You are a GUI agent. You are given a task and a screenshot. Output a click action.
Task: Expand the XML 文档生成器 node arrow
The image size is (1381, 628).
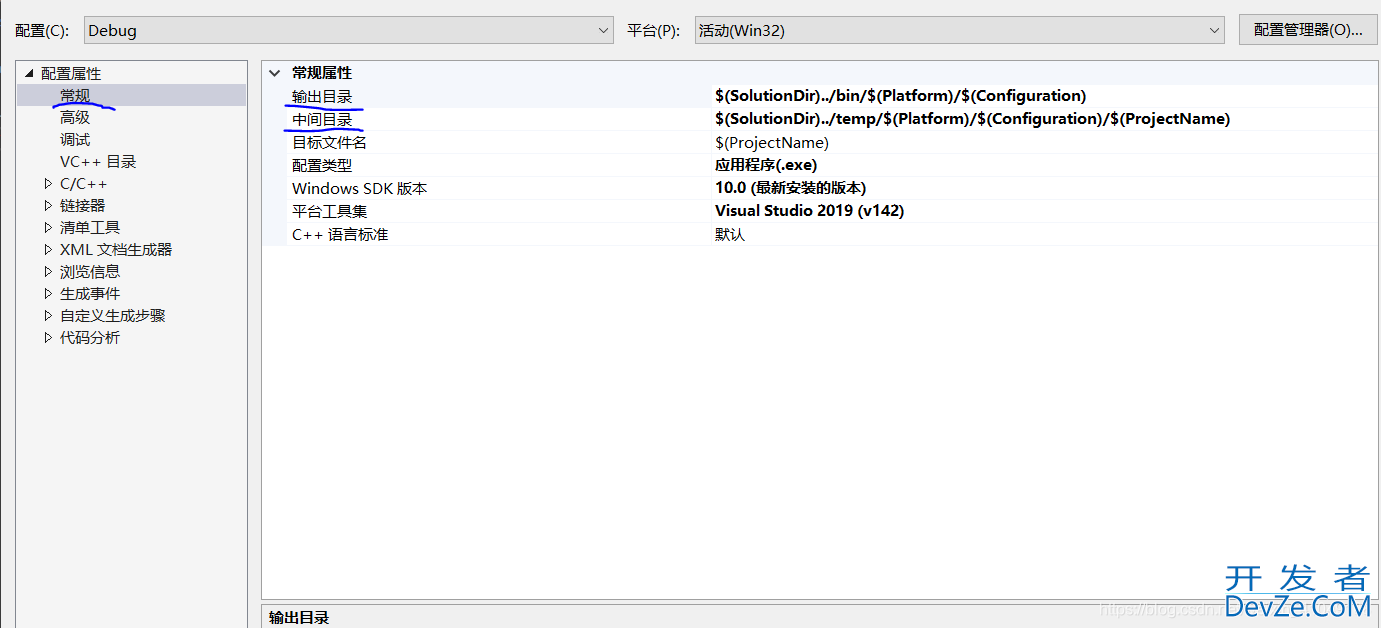[48, 249]
